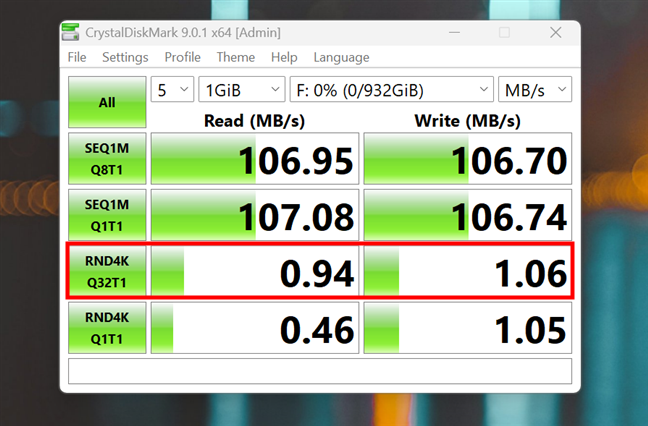The height and width of the screenshot is (426, 648).
Task: Start the RND4K Q32T1 test
Action: [x=107, y=271]
